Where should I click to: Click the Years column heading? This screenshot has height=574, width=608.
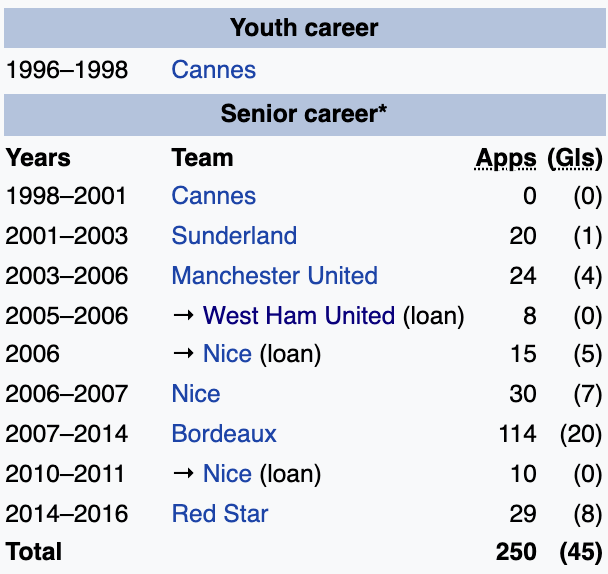click(x=38, y=158)
